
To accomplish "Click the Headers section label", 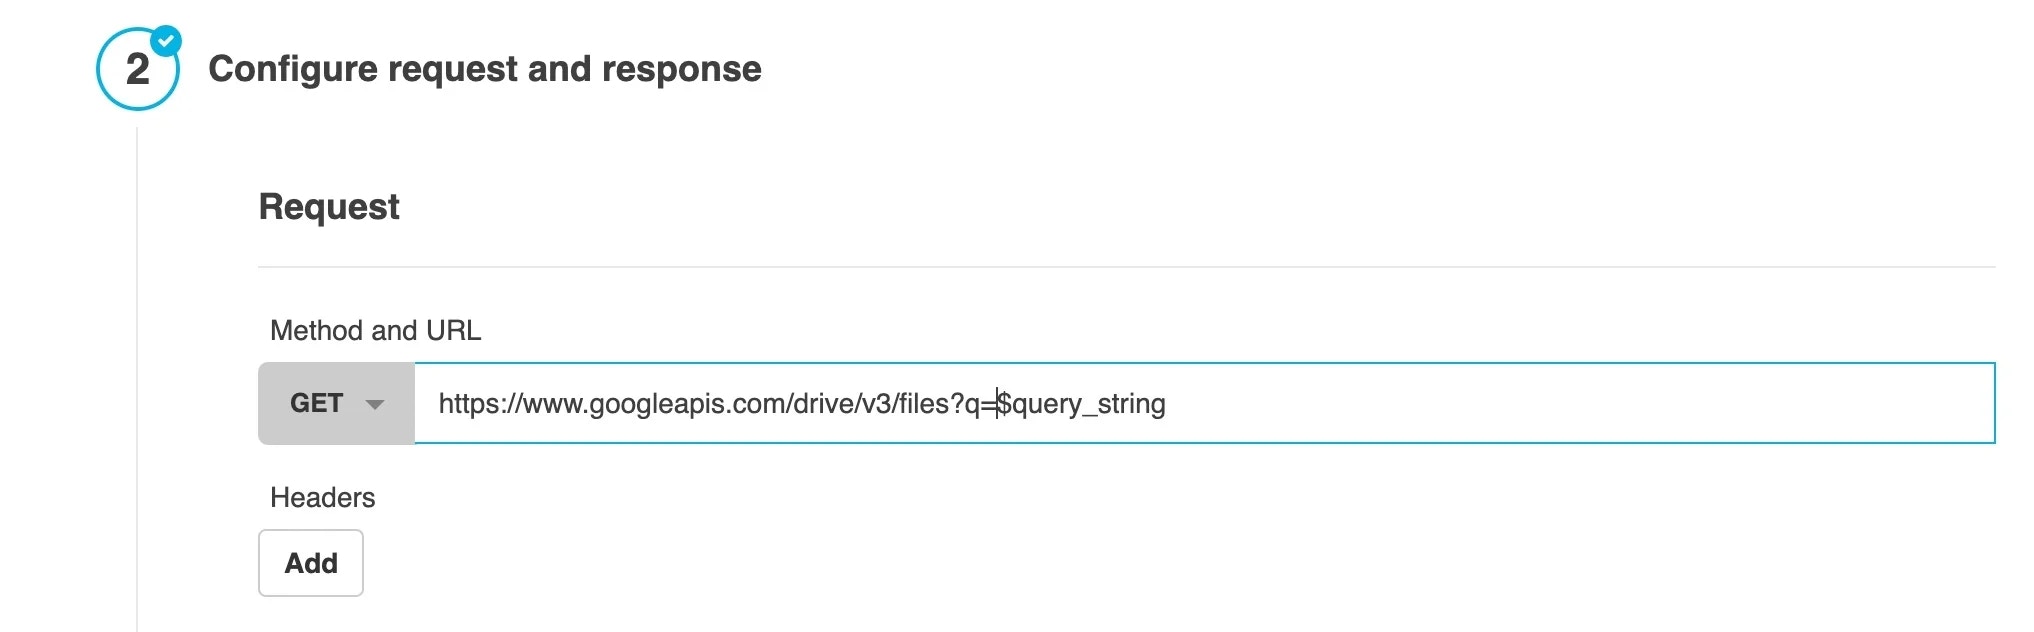I will (x=321, y=497).
